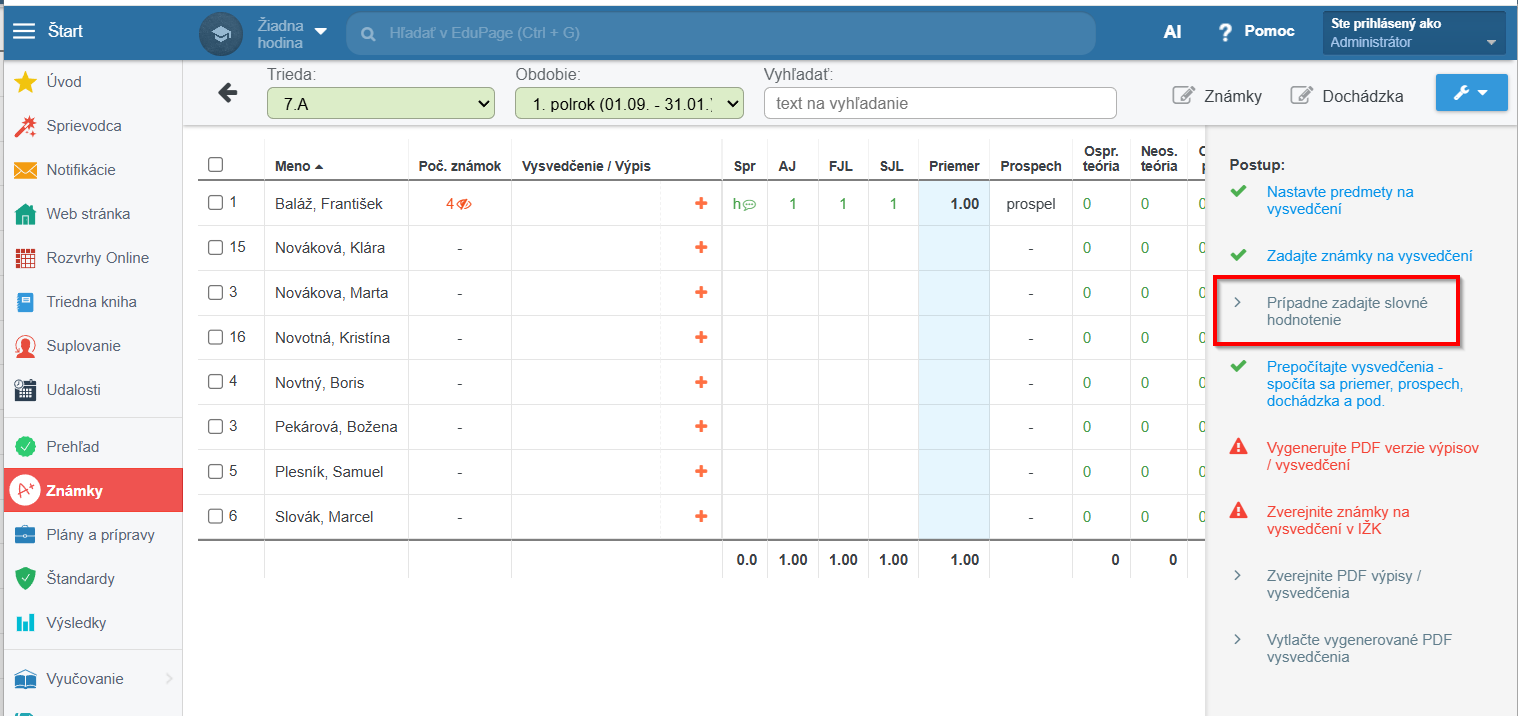Go to Rozvrhy Online in sidebar
This screenshot has height=716, width=1518.
click(97, 258)
